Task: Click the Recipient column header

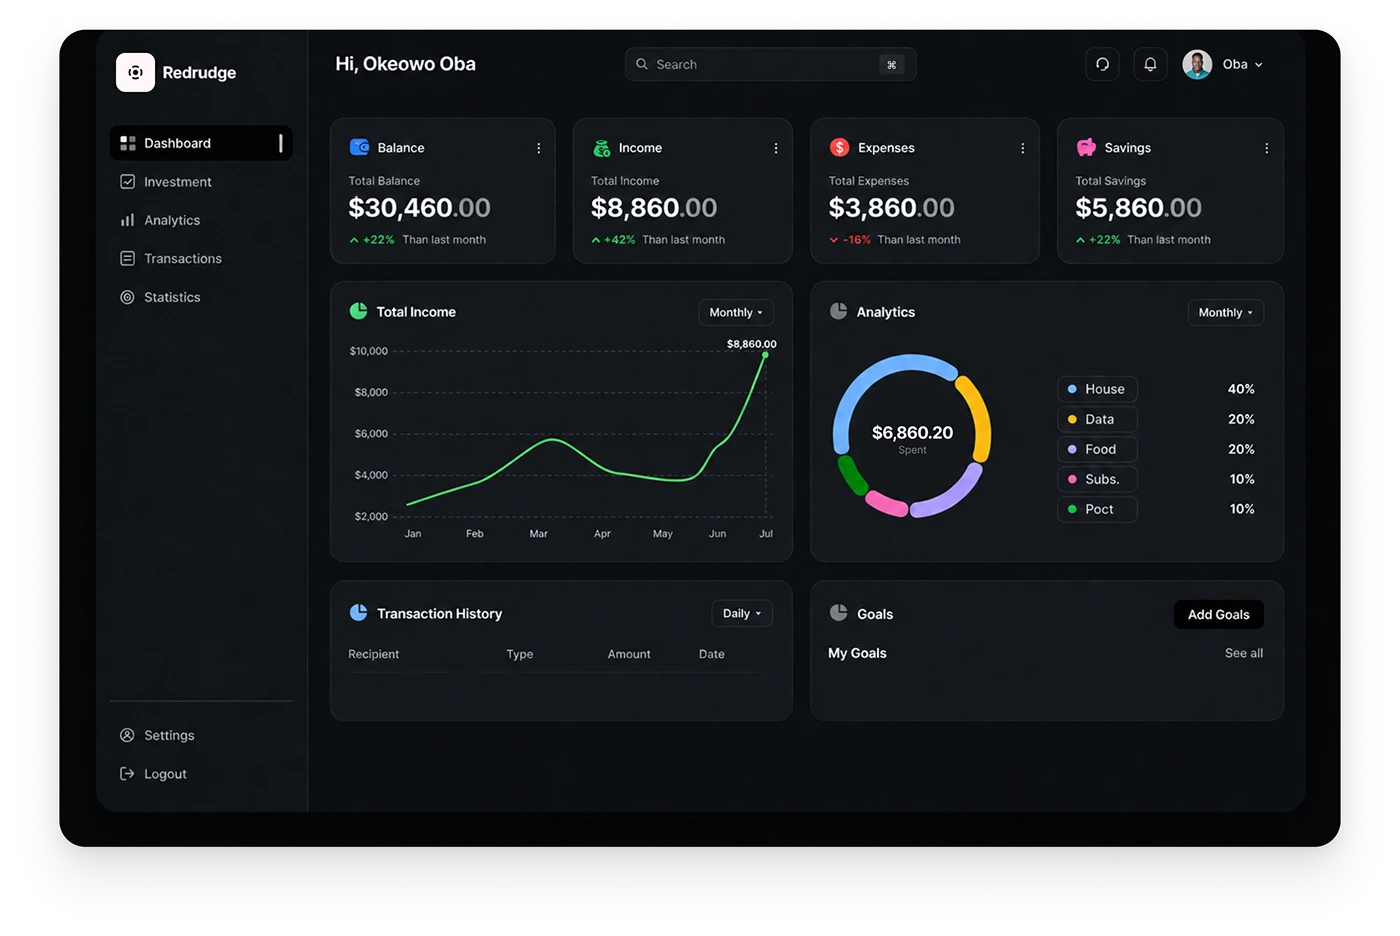Action: point(373,654)
